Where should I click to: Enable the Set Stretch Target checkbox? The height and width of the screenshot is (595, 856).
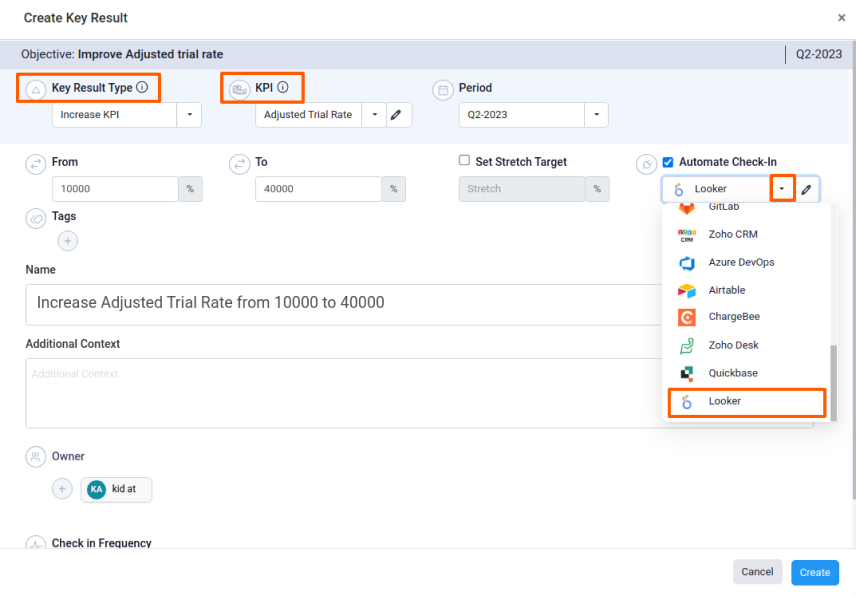click(465, 160)
